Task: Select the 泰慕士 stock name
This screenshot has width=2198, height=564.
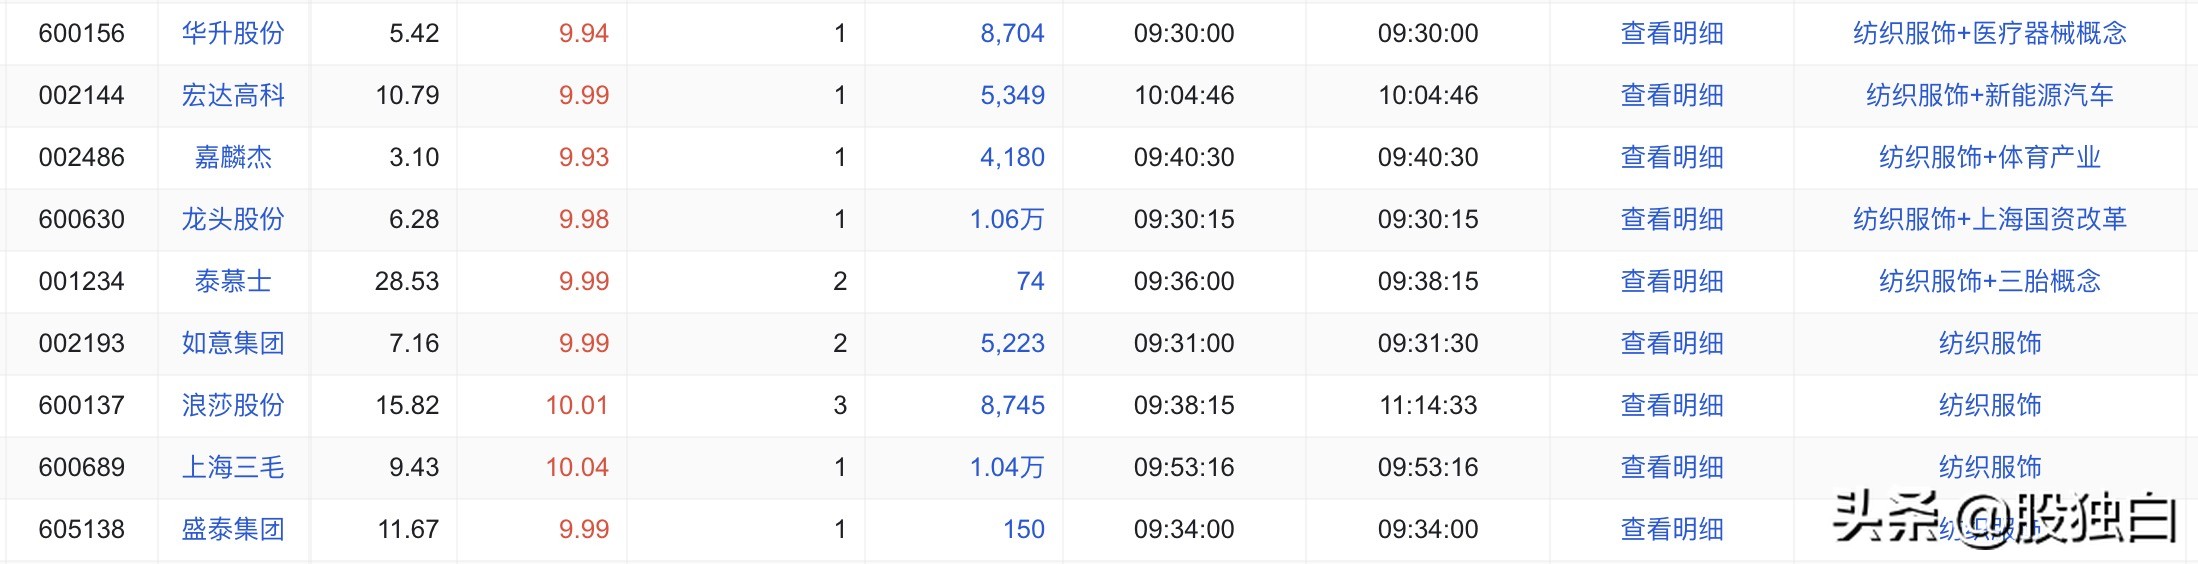Action: pos(233,281)
